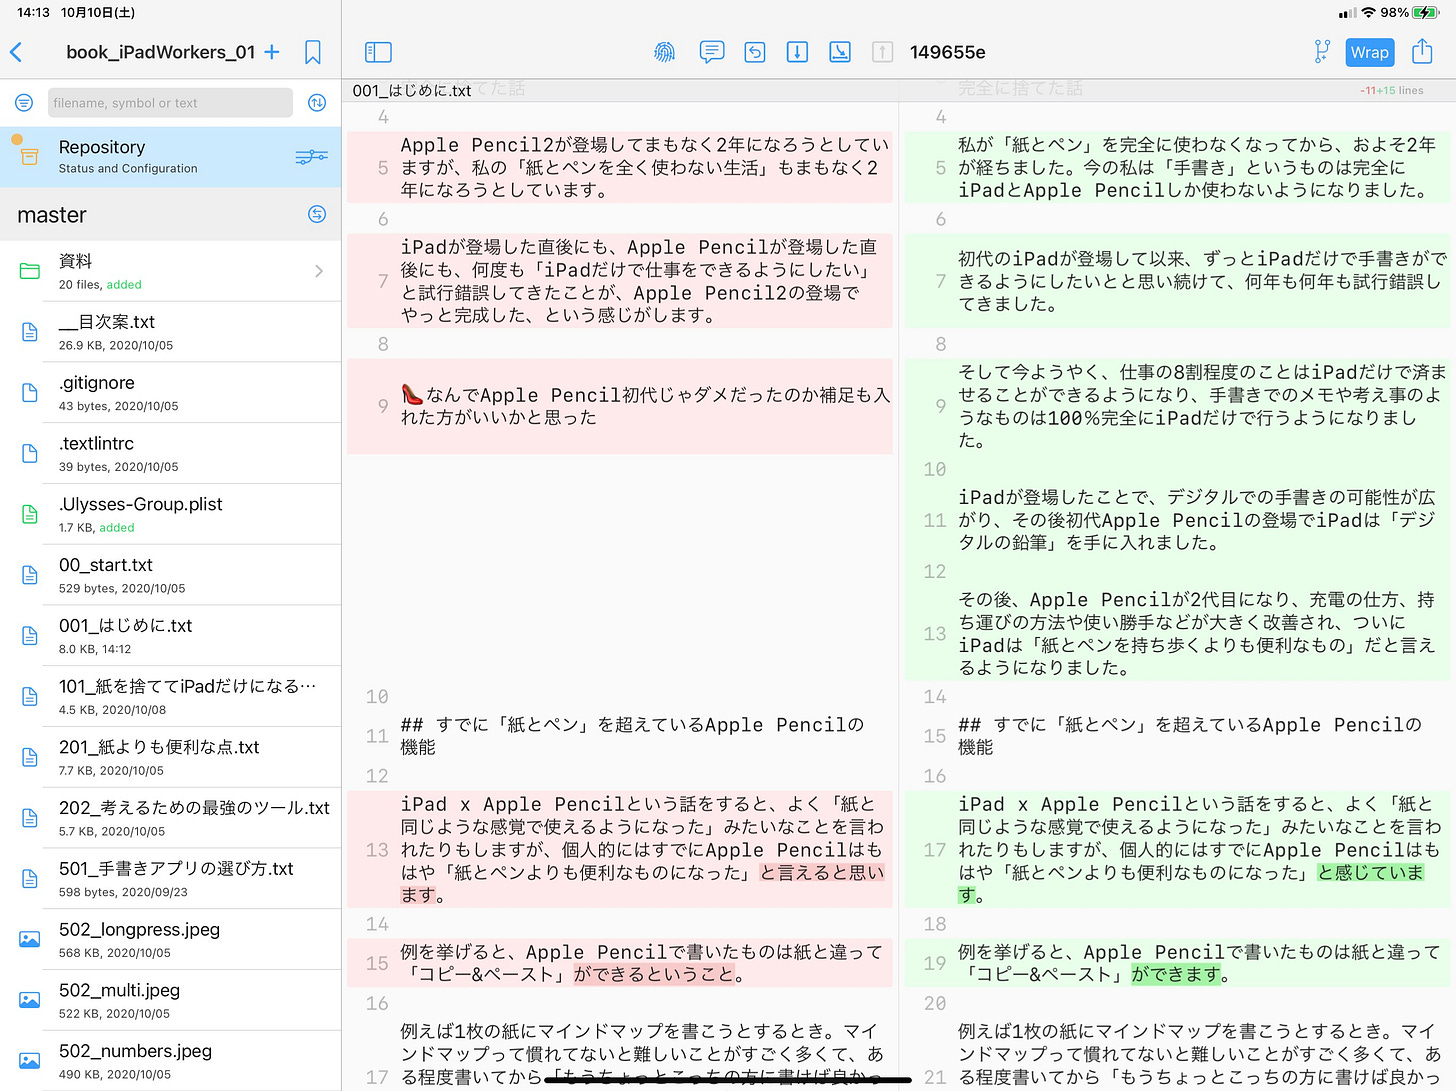Select the master branch header
1456x1091 pixels.
[x=170, y=215]
